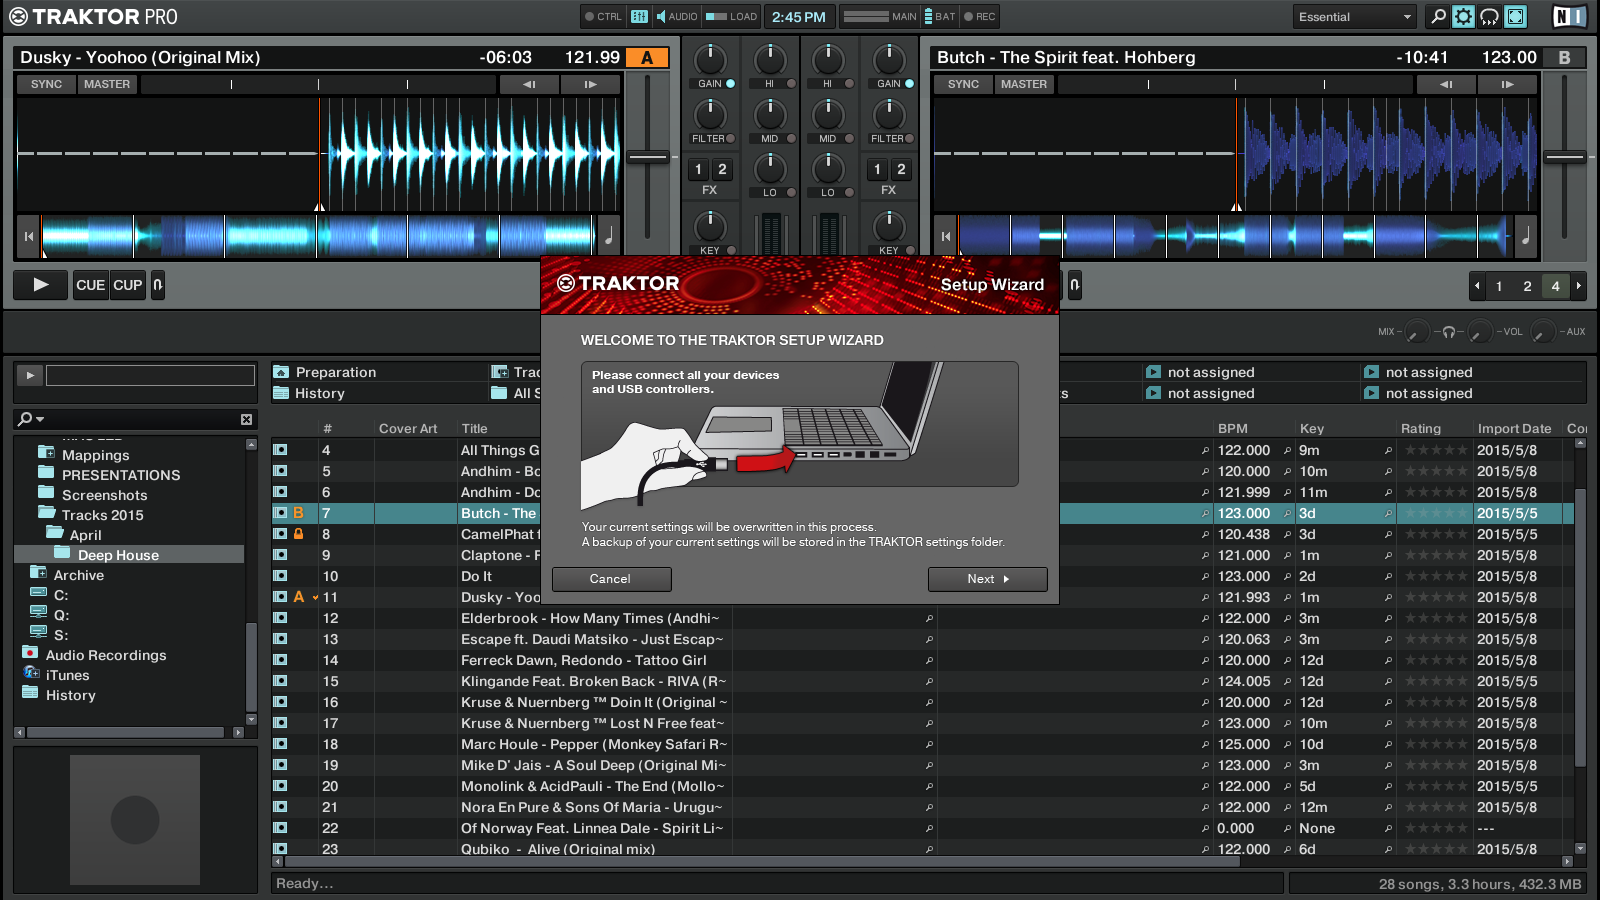The width and height of the screenshot is (1600, 900).
Task: Click Deck A tempo bend up arrow
Action: [x=591, y=84]
